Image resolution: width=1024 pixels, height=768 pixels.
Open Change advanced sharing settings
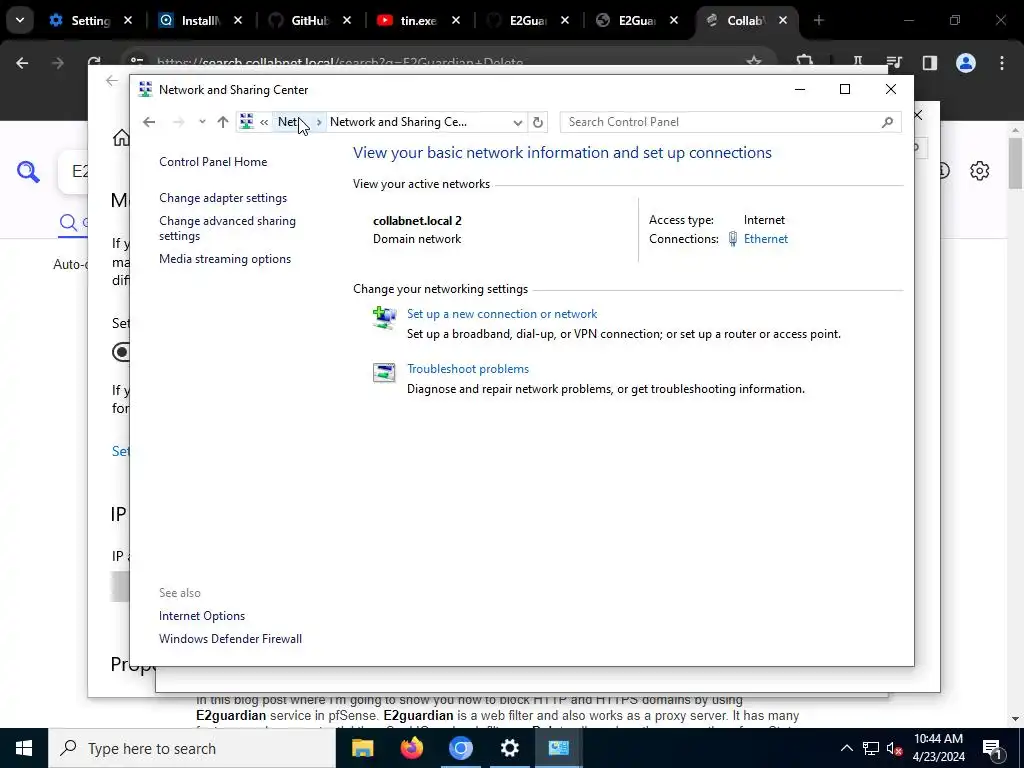pos(227,229)
